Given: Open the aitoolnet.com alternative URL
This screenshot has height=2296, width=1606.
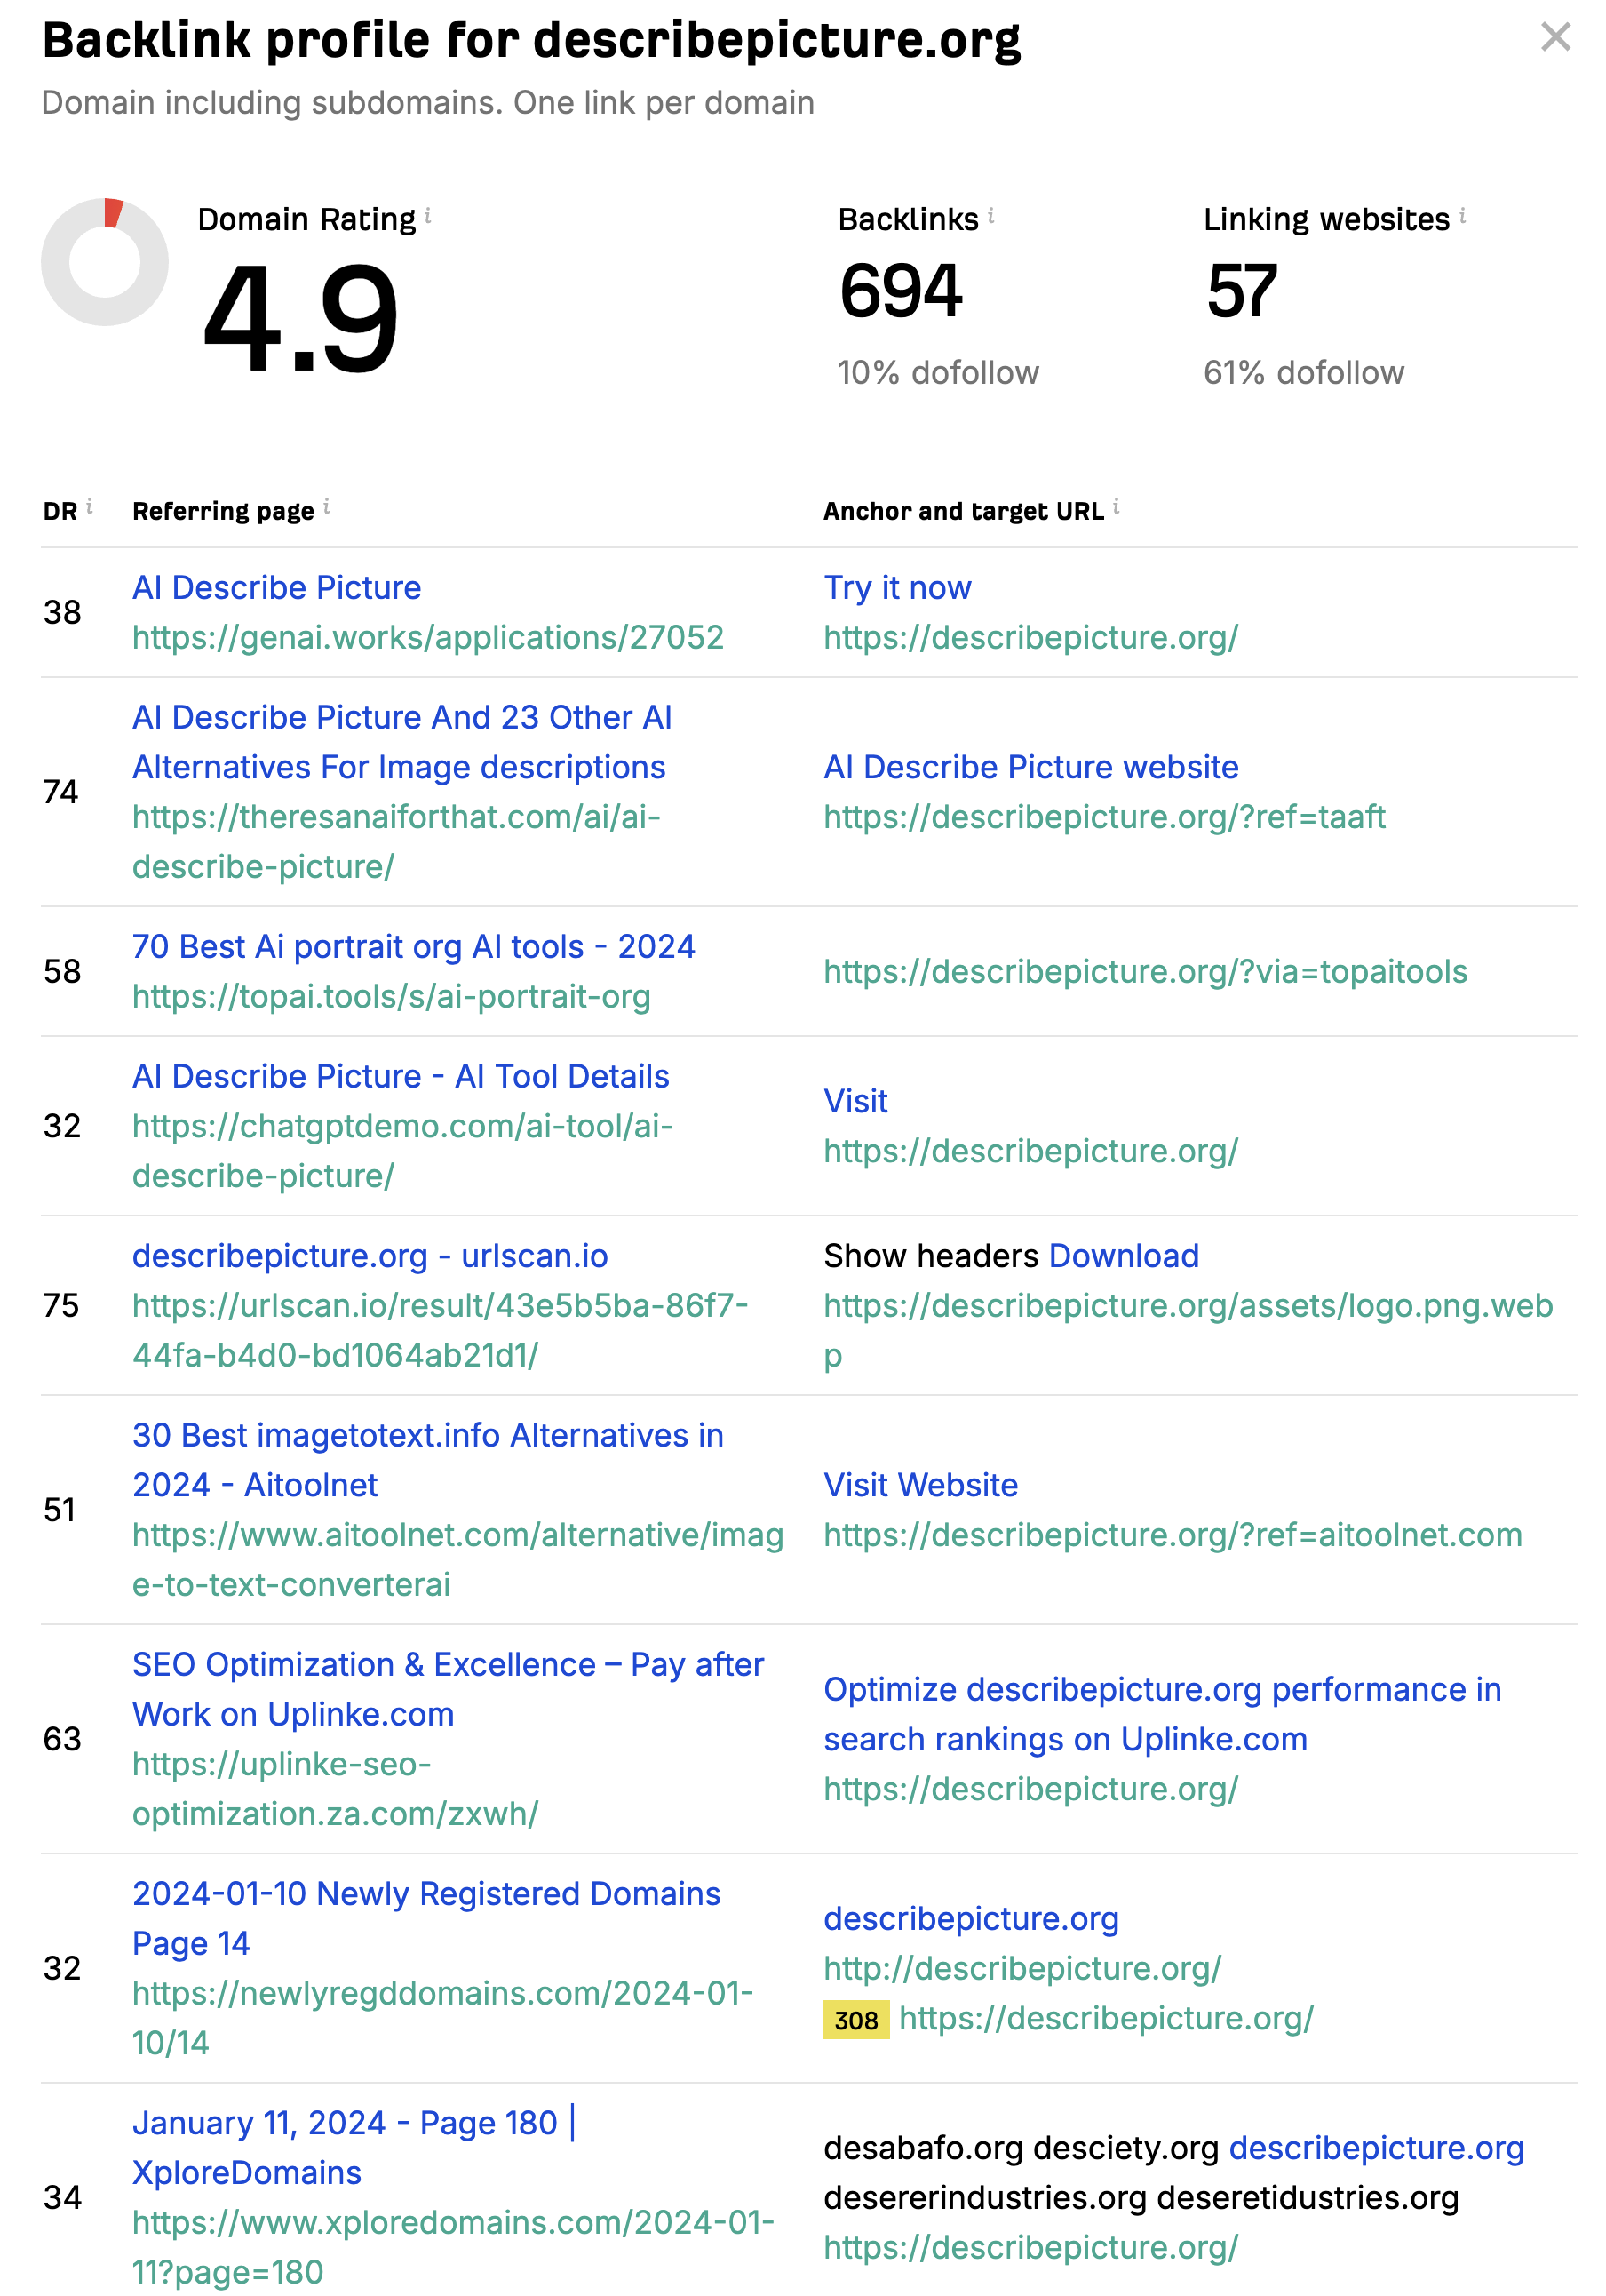Looking at the screenshot, I should 458,1559.
